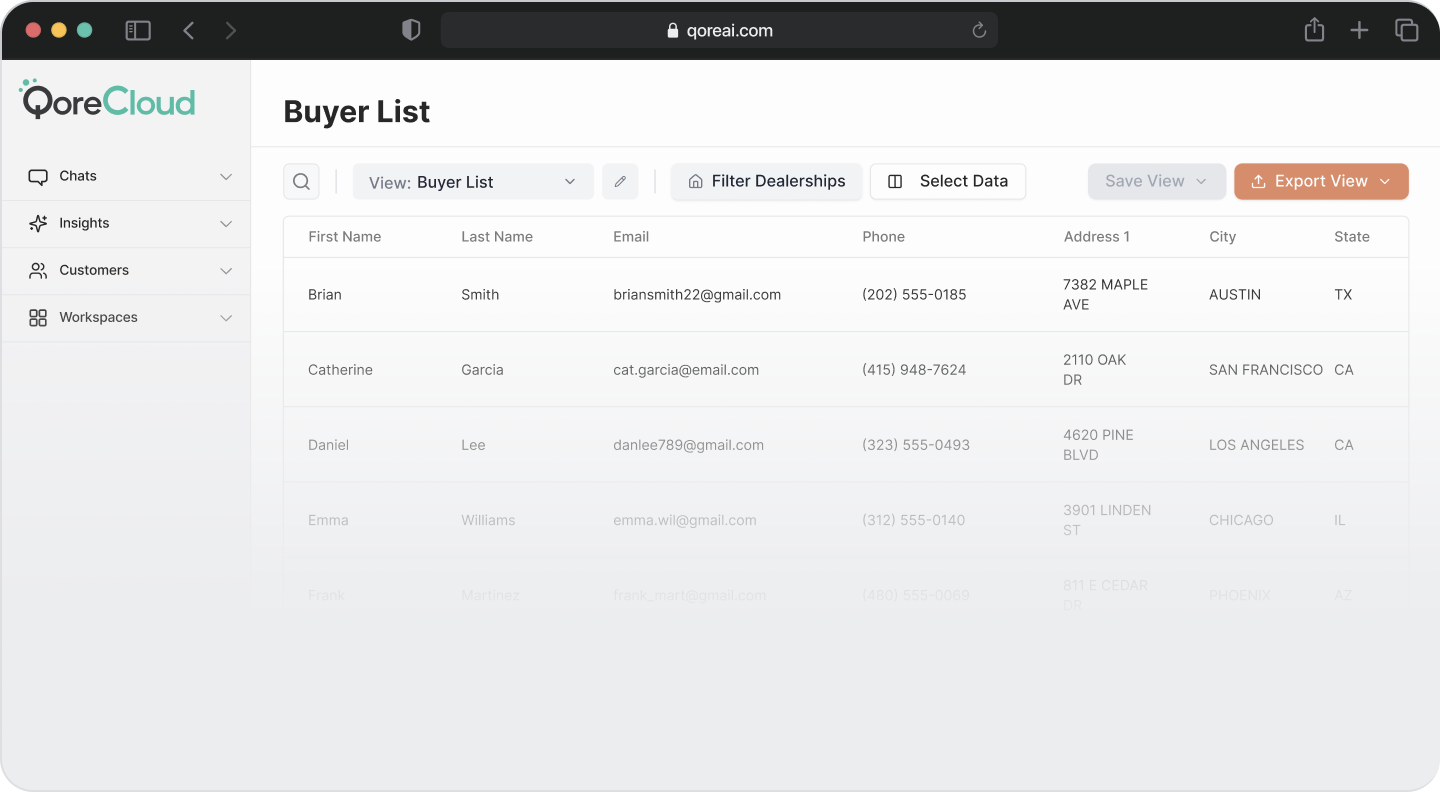Viewport: 1440px width, 792px height.
Task: Reload the page with refresh icon
Action: (979, 31)
